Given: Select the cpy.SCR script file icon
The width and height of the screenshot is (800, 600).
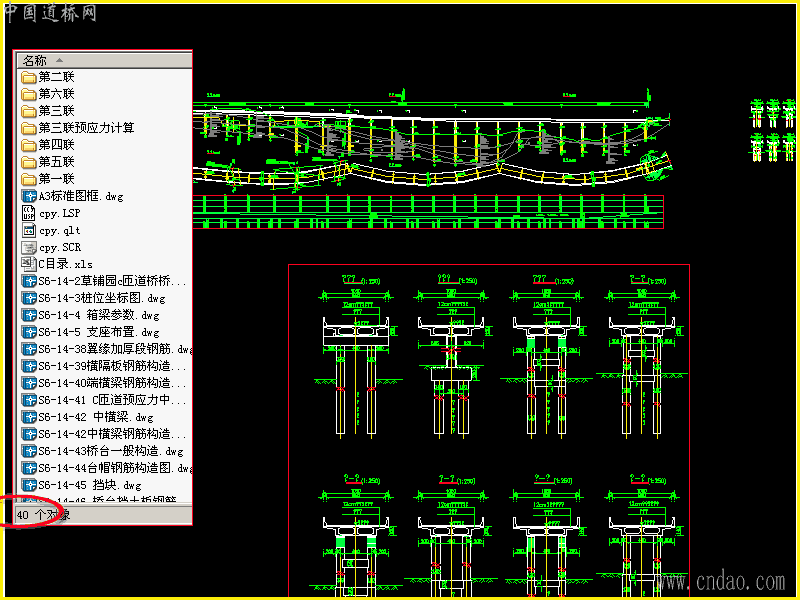Looking at the screenshot, I should click(29, 247).
